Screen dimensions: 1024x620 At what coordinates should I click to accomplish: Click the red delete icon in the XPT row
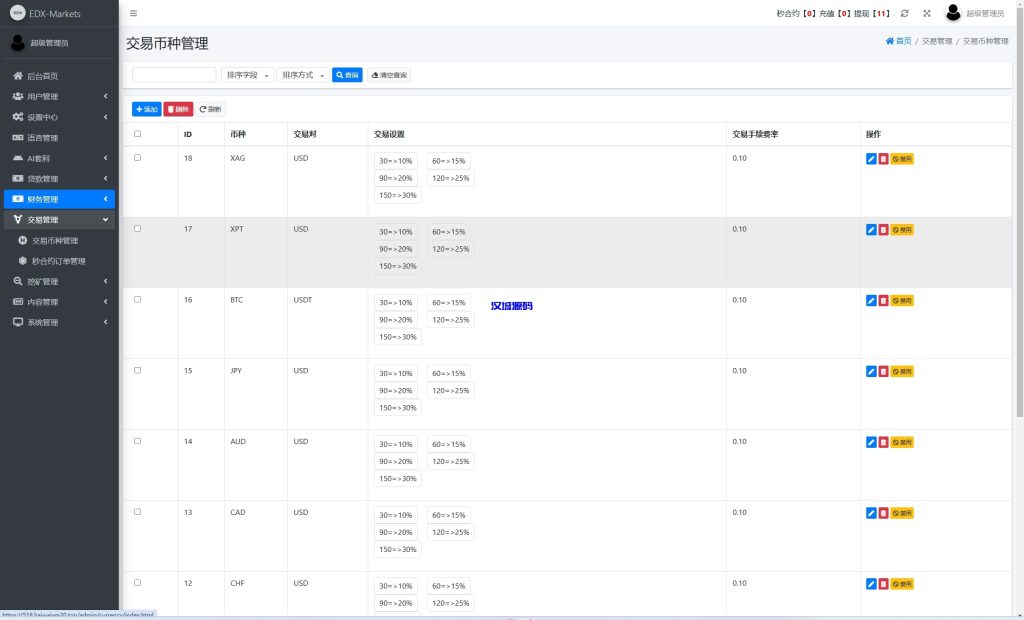click(x=884, y=229)
